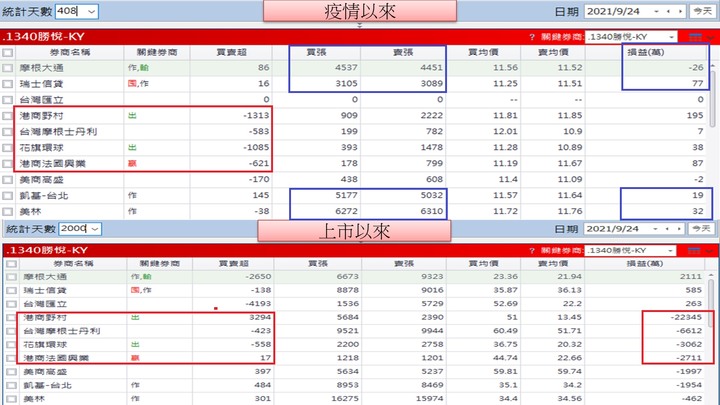Click 損益 value -22345 in 2000-day panel

pos(686,318)
